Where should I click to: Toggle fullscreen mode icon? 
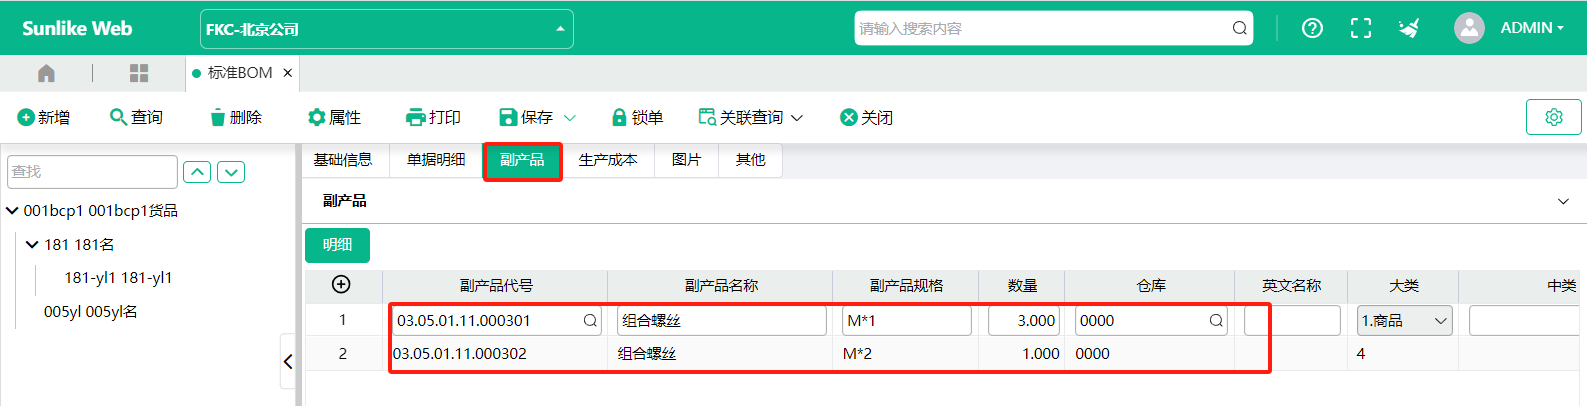pos(1360,28)
